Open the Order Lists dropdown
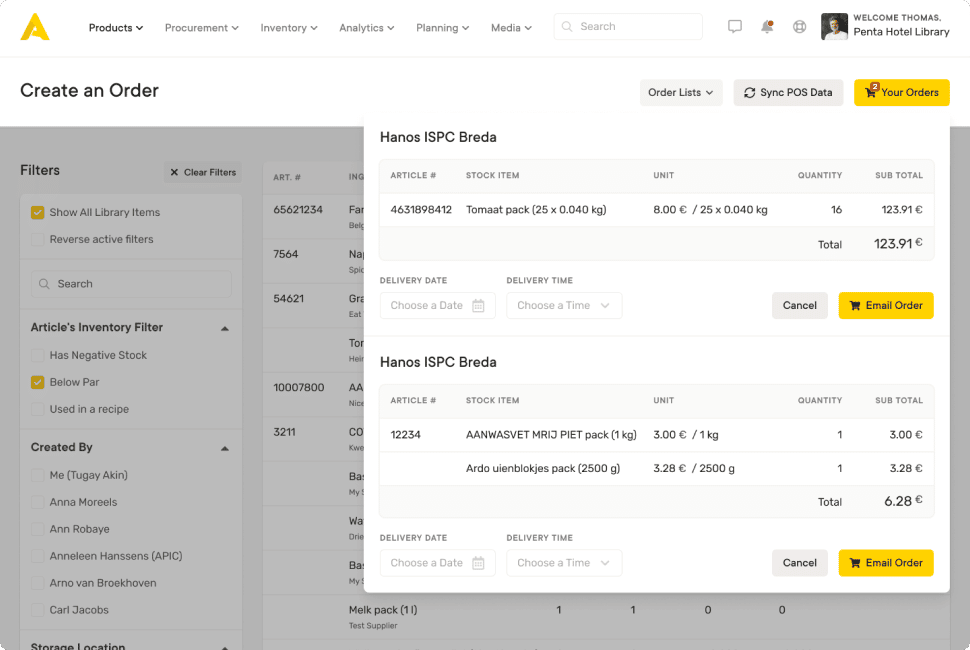970x650 pixels. point(680,93)
